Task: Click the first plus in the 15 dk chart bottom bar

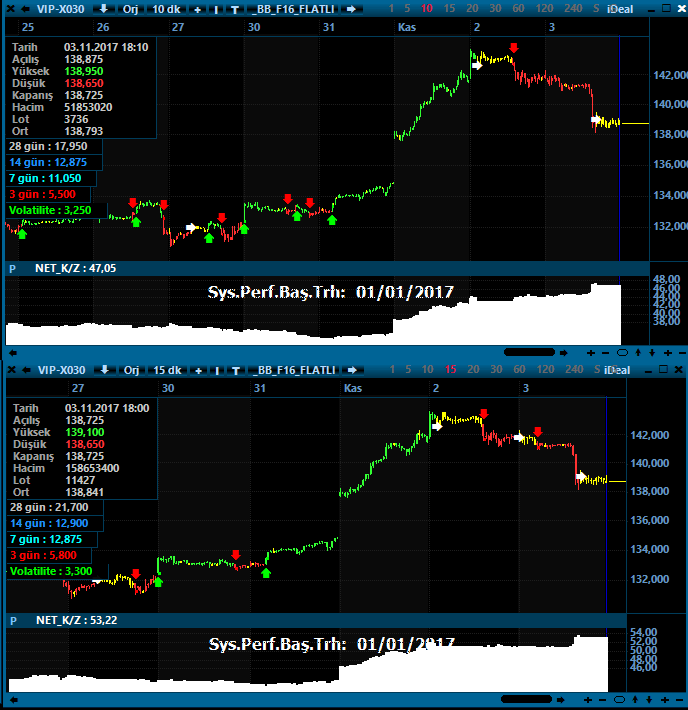Action: click(x=588, y=700)
